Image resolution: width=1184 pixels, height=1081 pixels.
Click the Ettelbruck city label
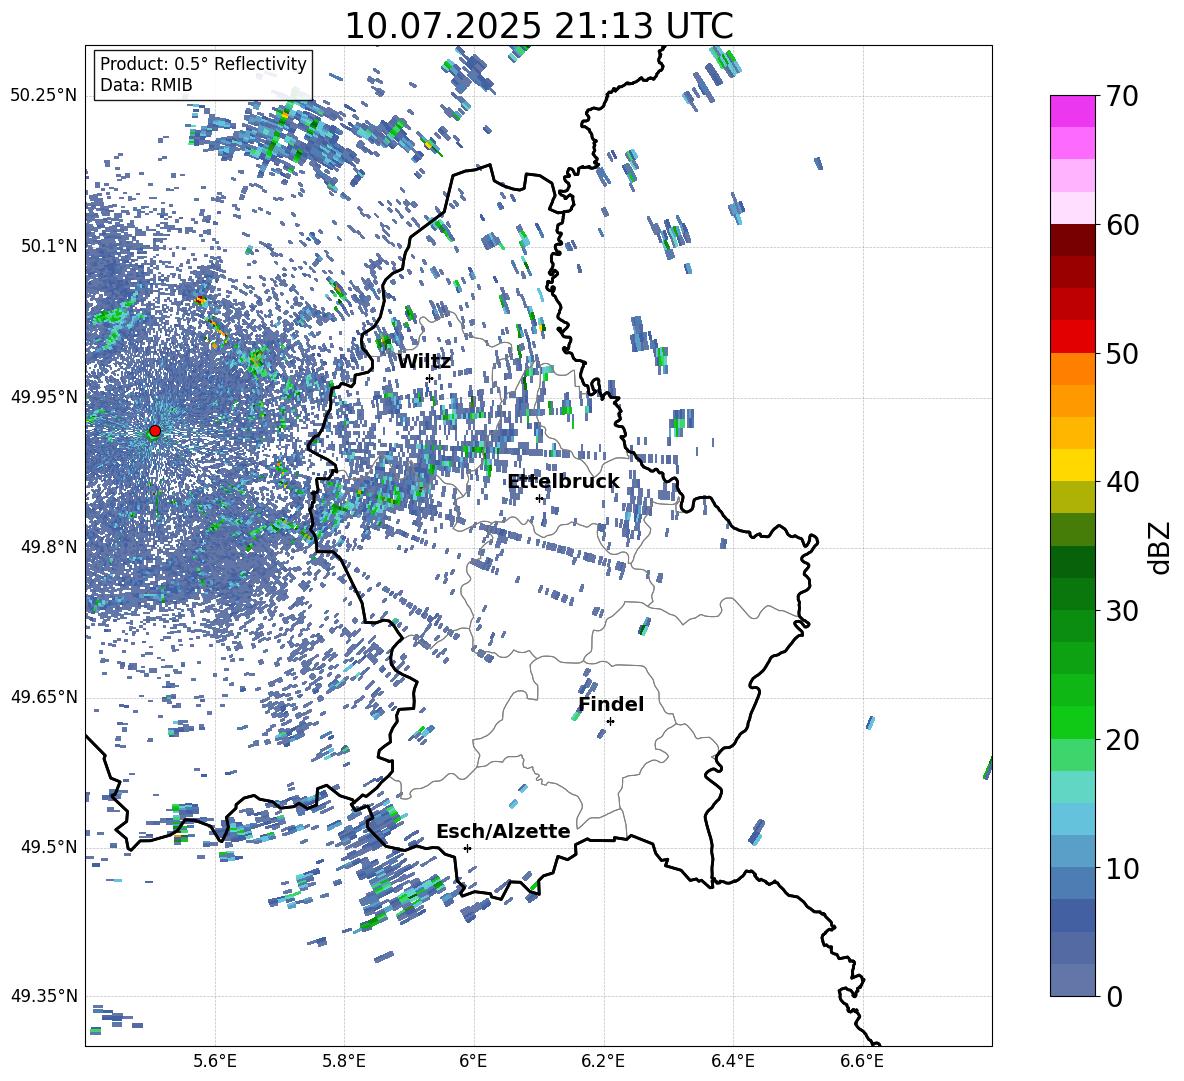click(x=563, y=482)
